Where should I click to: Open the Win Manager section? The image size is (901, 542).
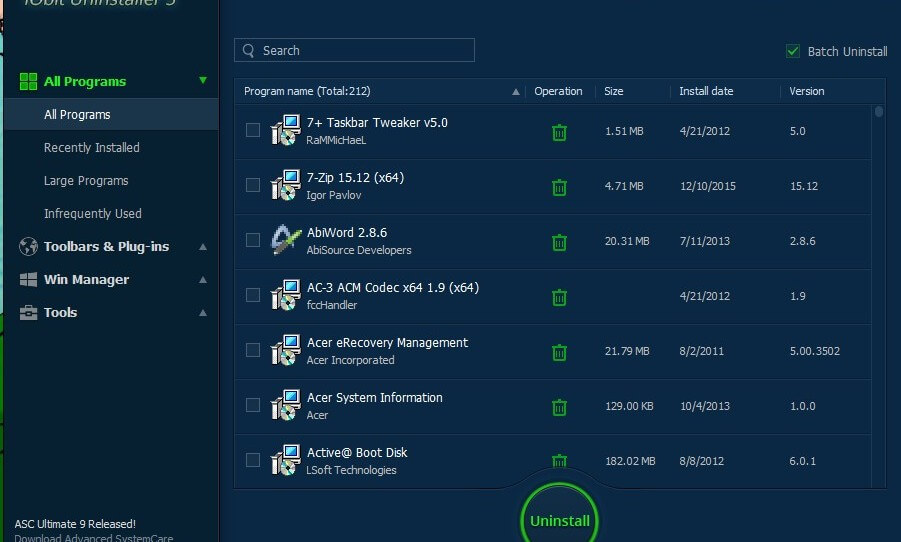coord(86,279)
